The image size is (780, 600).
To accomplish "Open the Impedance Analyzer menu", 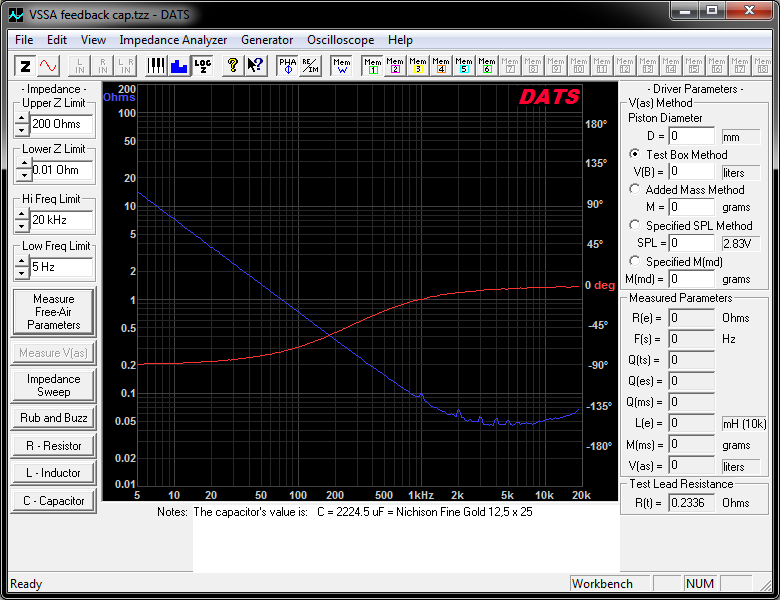I will [173, 40].
